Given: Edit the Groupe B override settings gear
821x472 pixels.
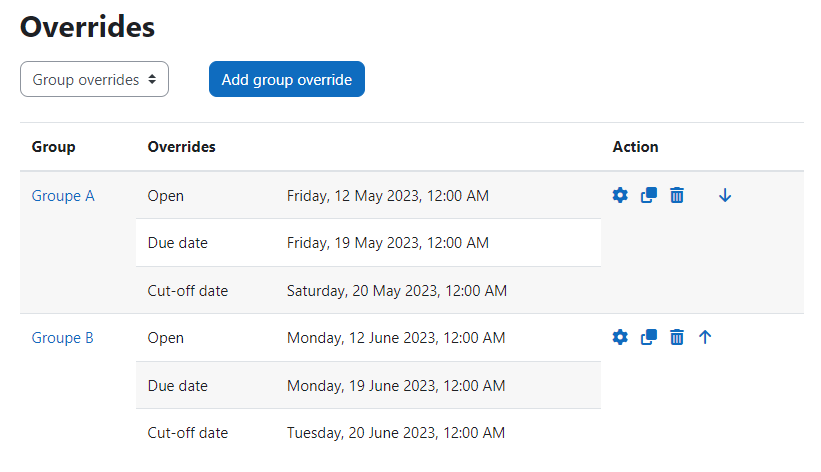Looking at the screenshot, I should point(620,337).
